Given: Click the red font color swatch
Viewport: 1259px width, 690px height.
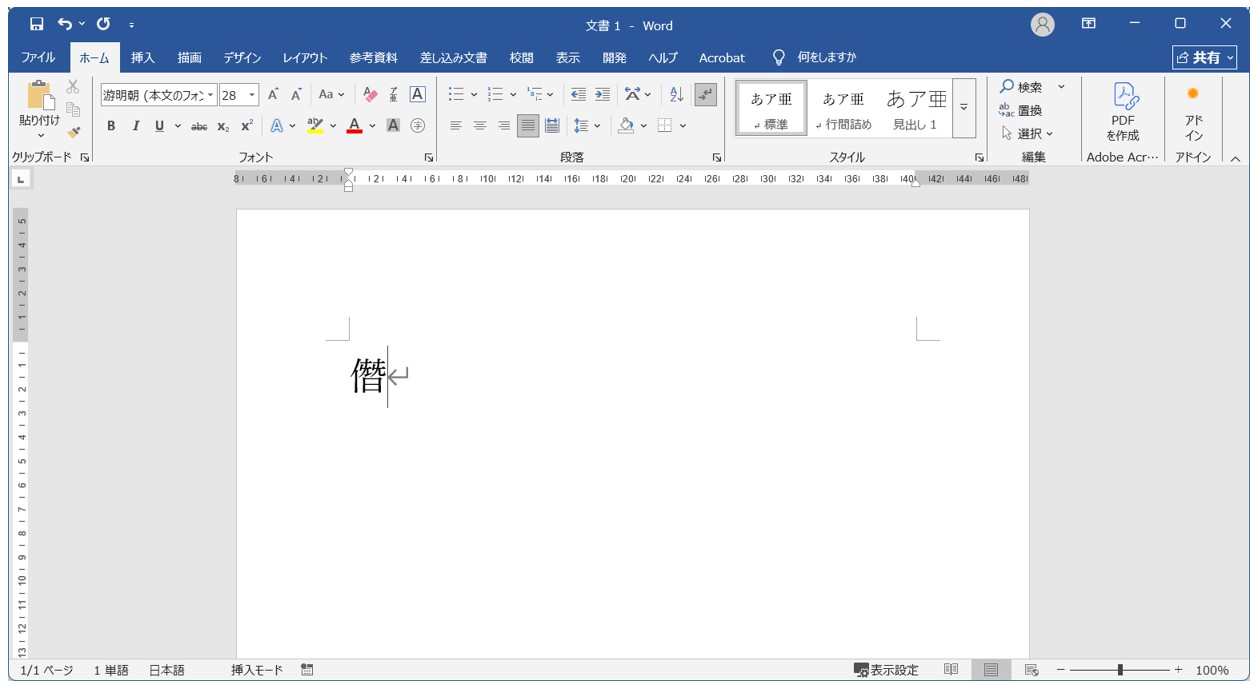Looking at the screenshot, I should (x=354, y=126).
